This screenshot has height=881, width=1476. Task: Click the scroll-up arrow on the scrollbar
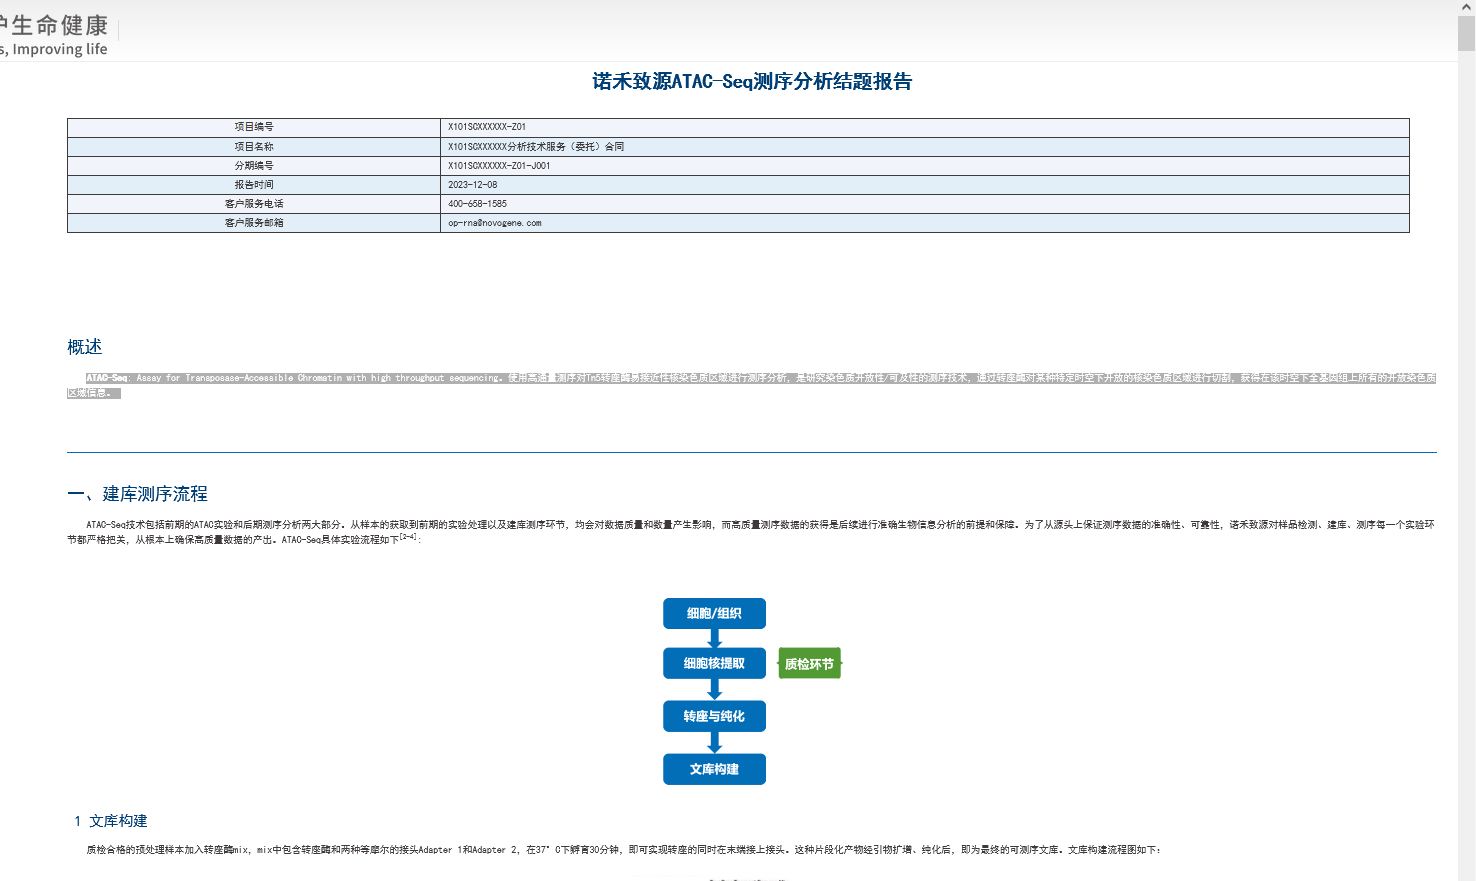pos(1466,8)
